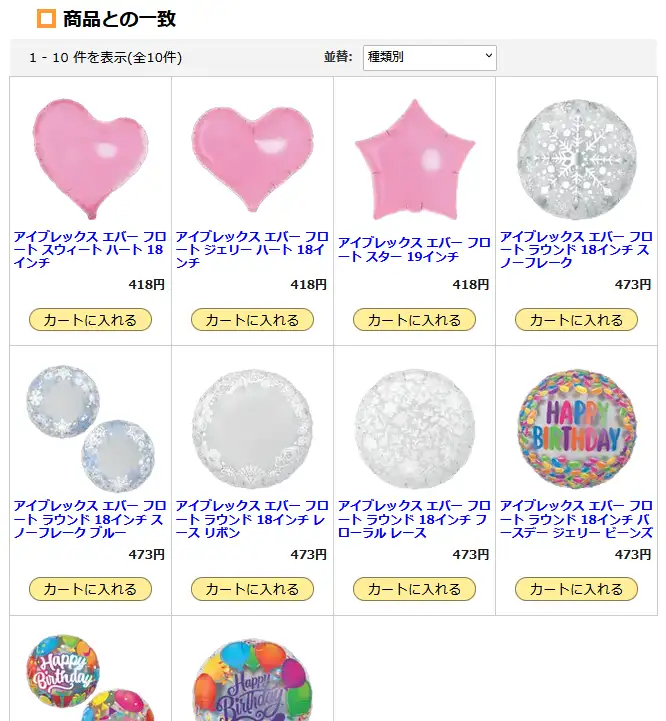Click the silver snowflake round balloon image

577,159
